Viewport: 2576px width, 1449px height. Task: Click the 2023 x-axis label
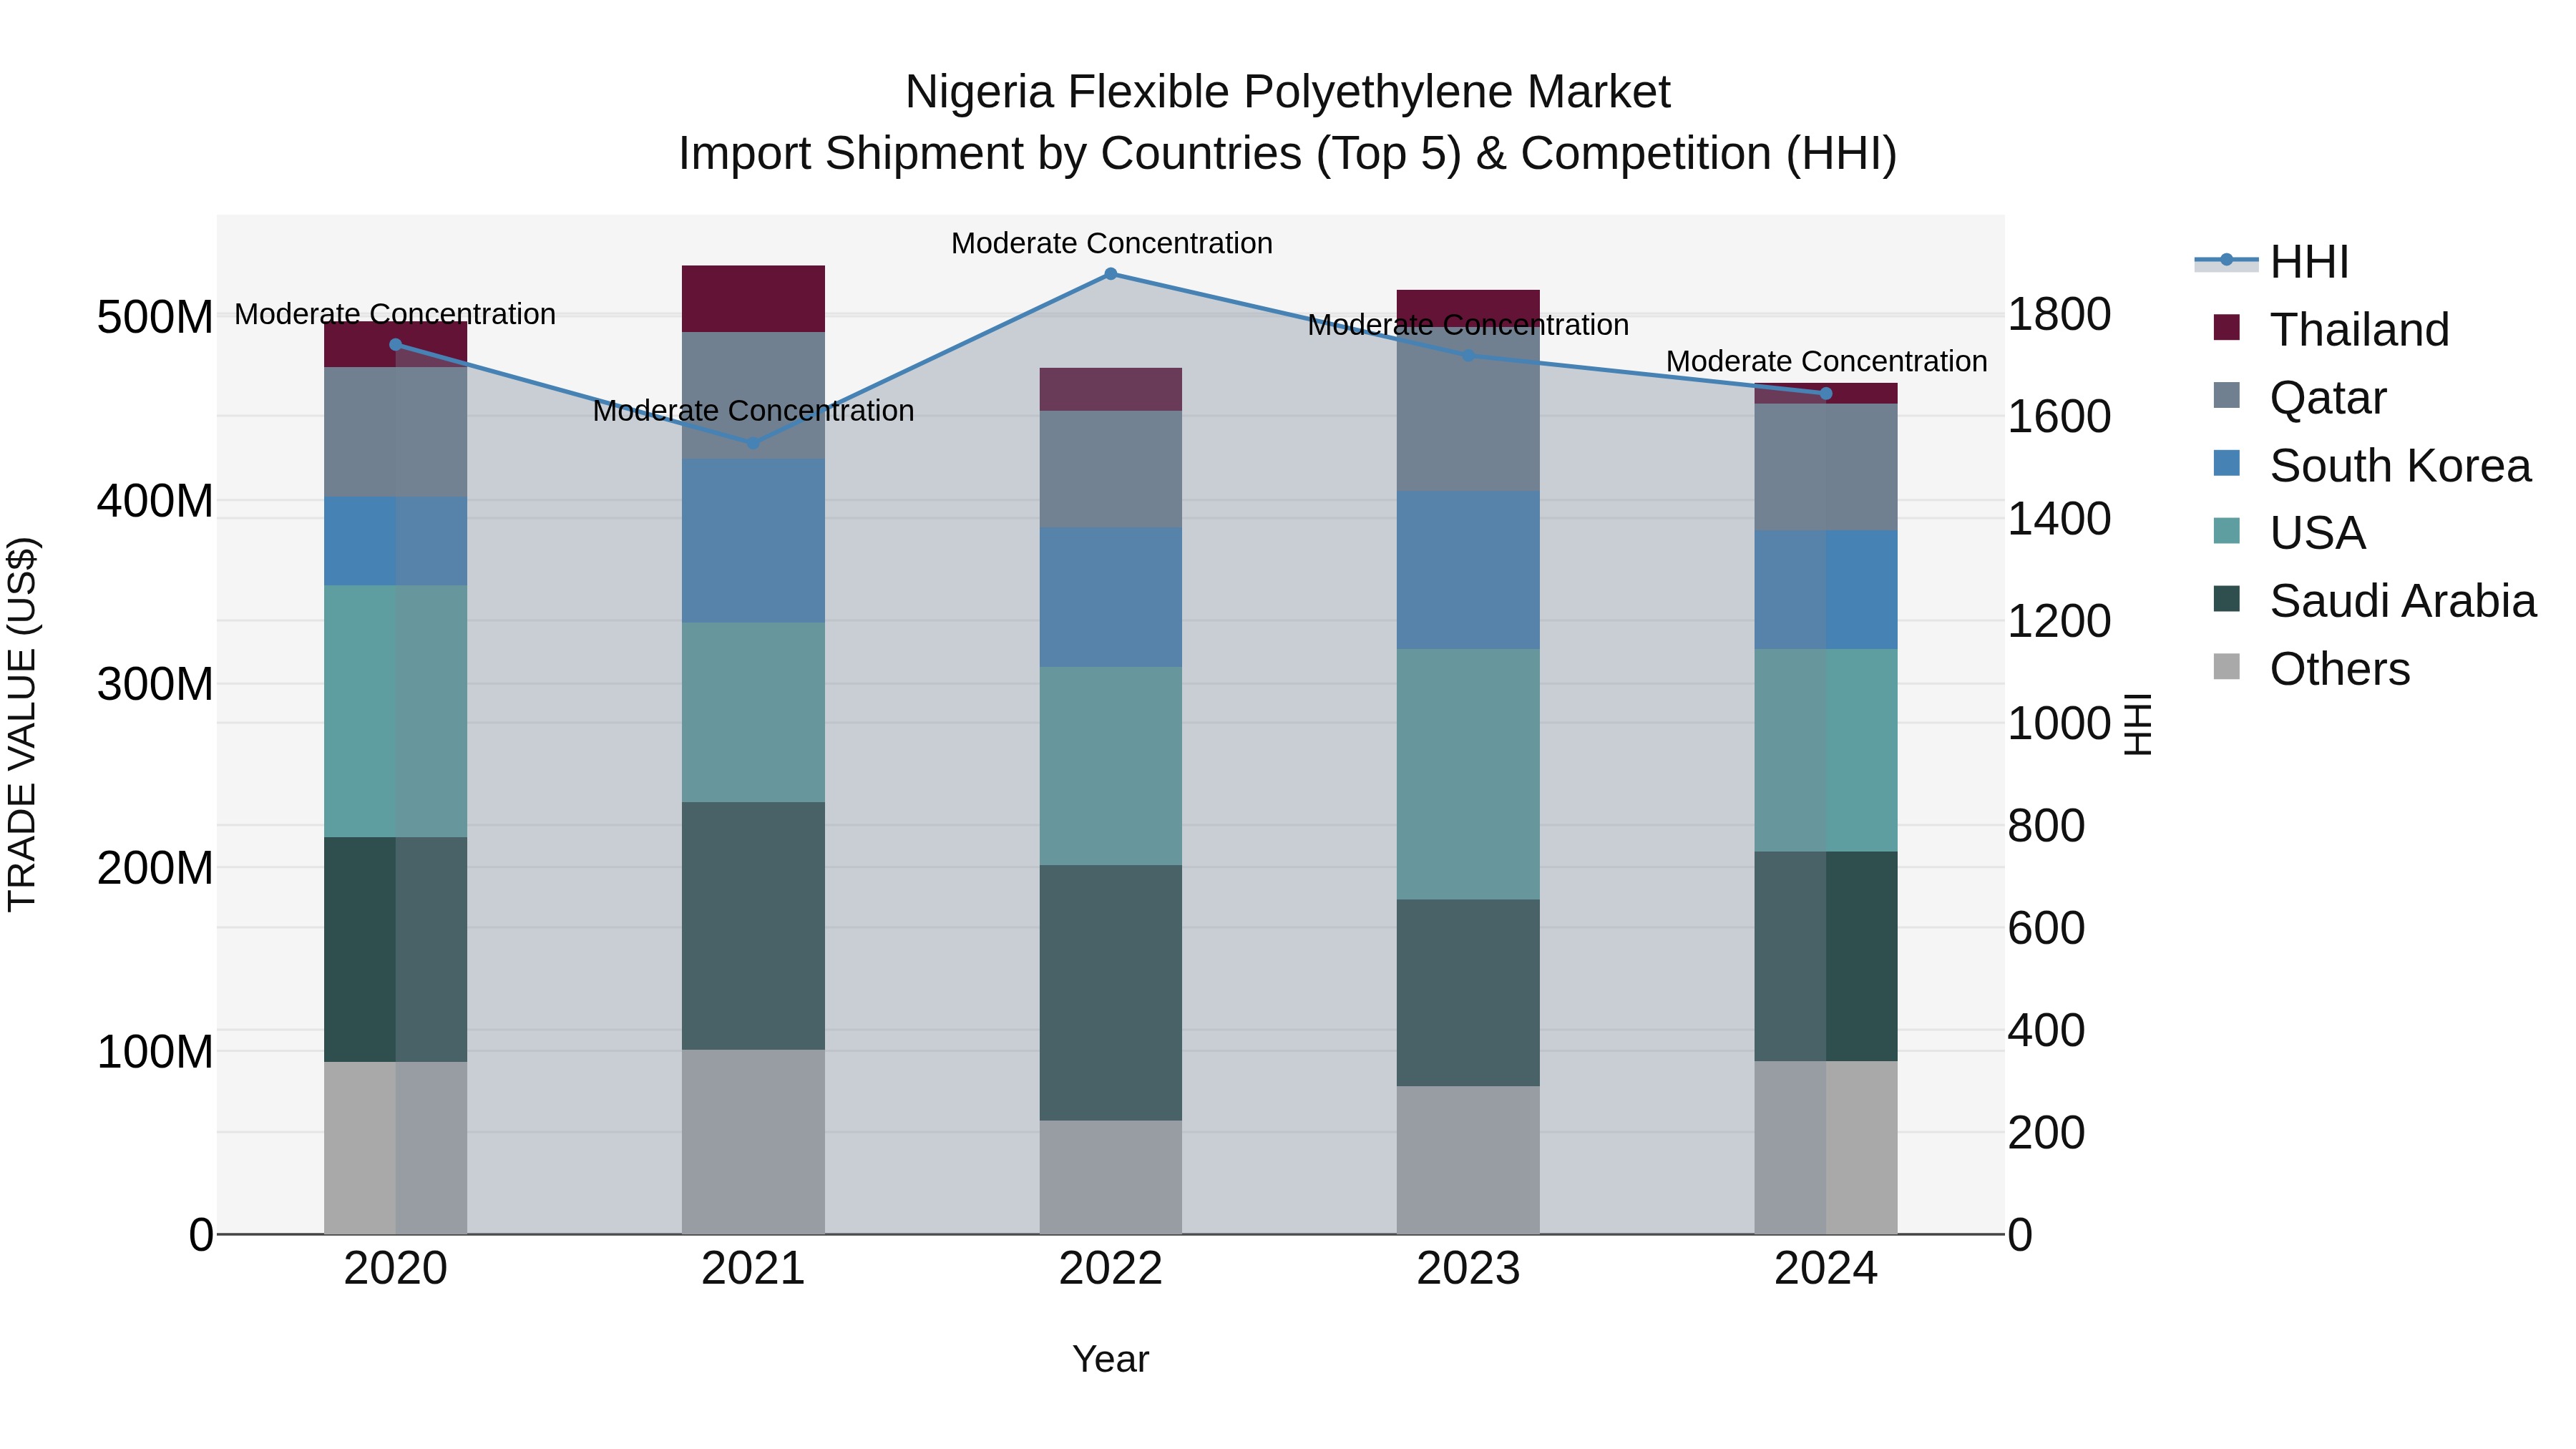point(1468,1269)
